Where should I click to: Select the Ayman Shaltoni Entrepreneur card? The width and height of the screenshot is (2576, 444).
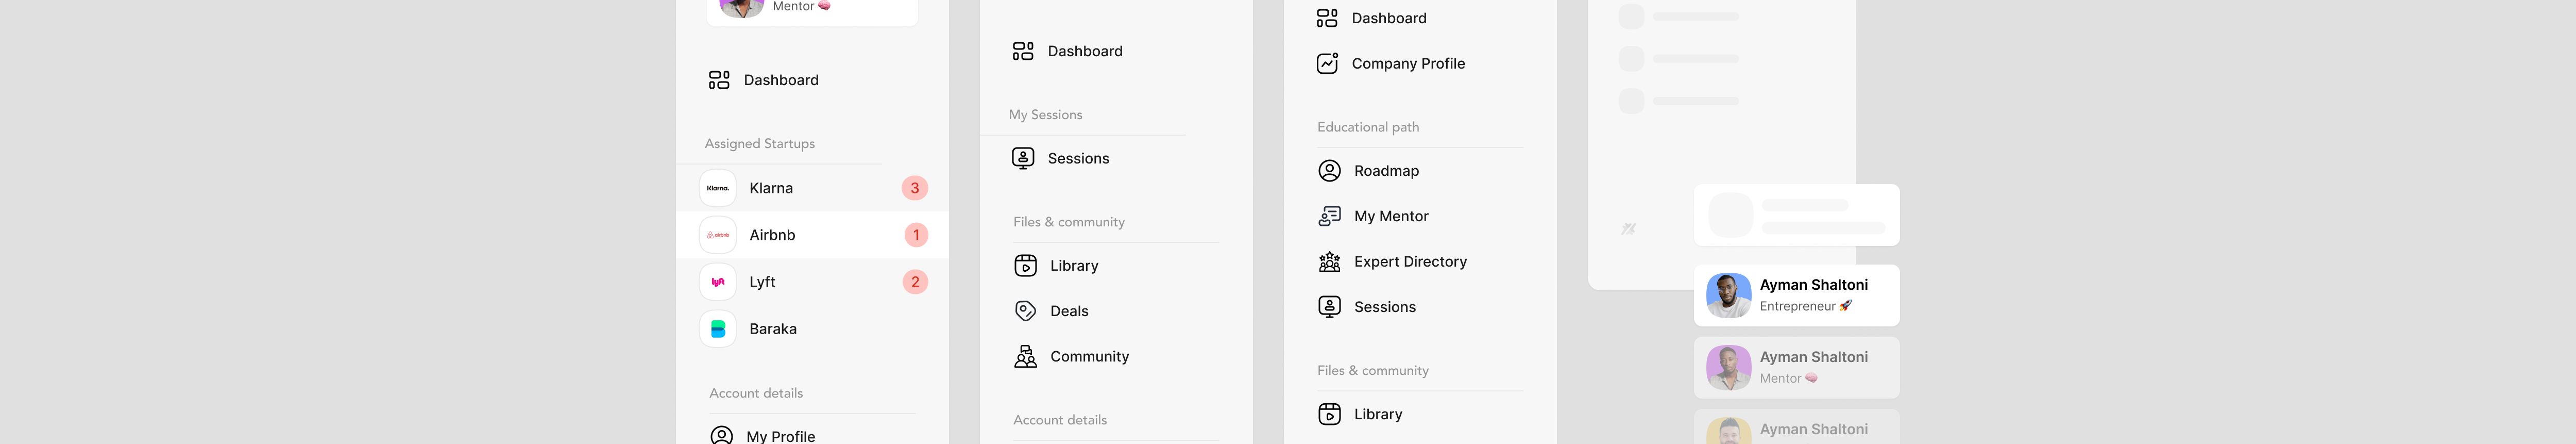1796,295
